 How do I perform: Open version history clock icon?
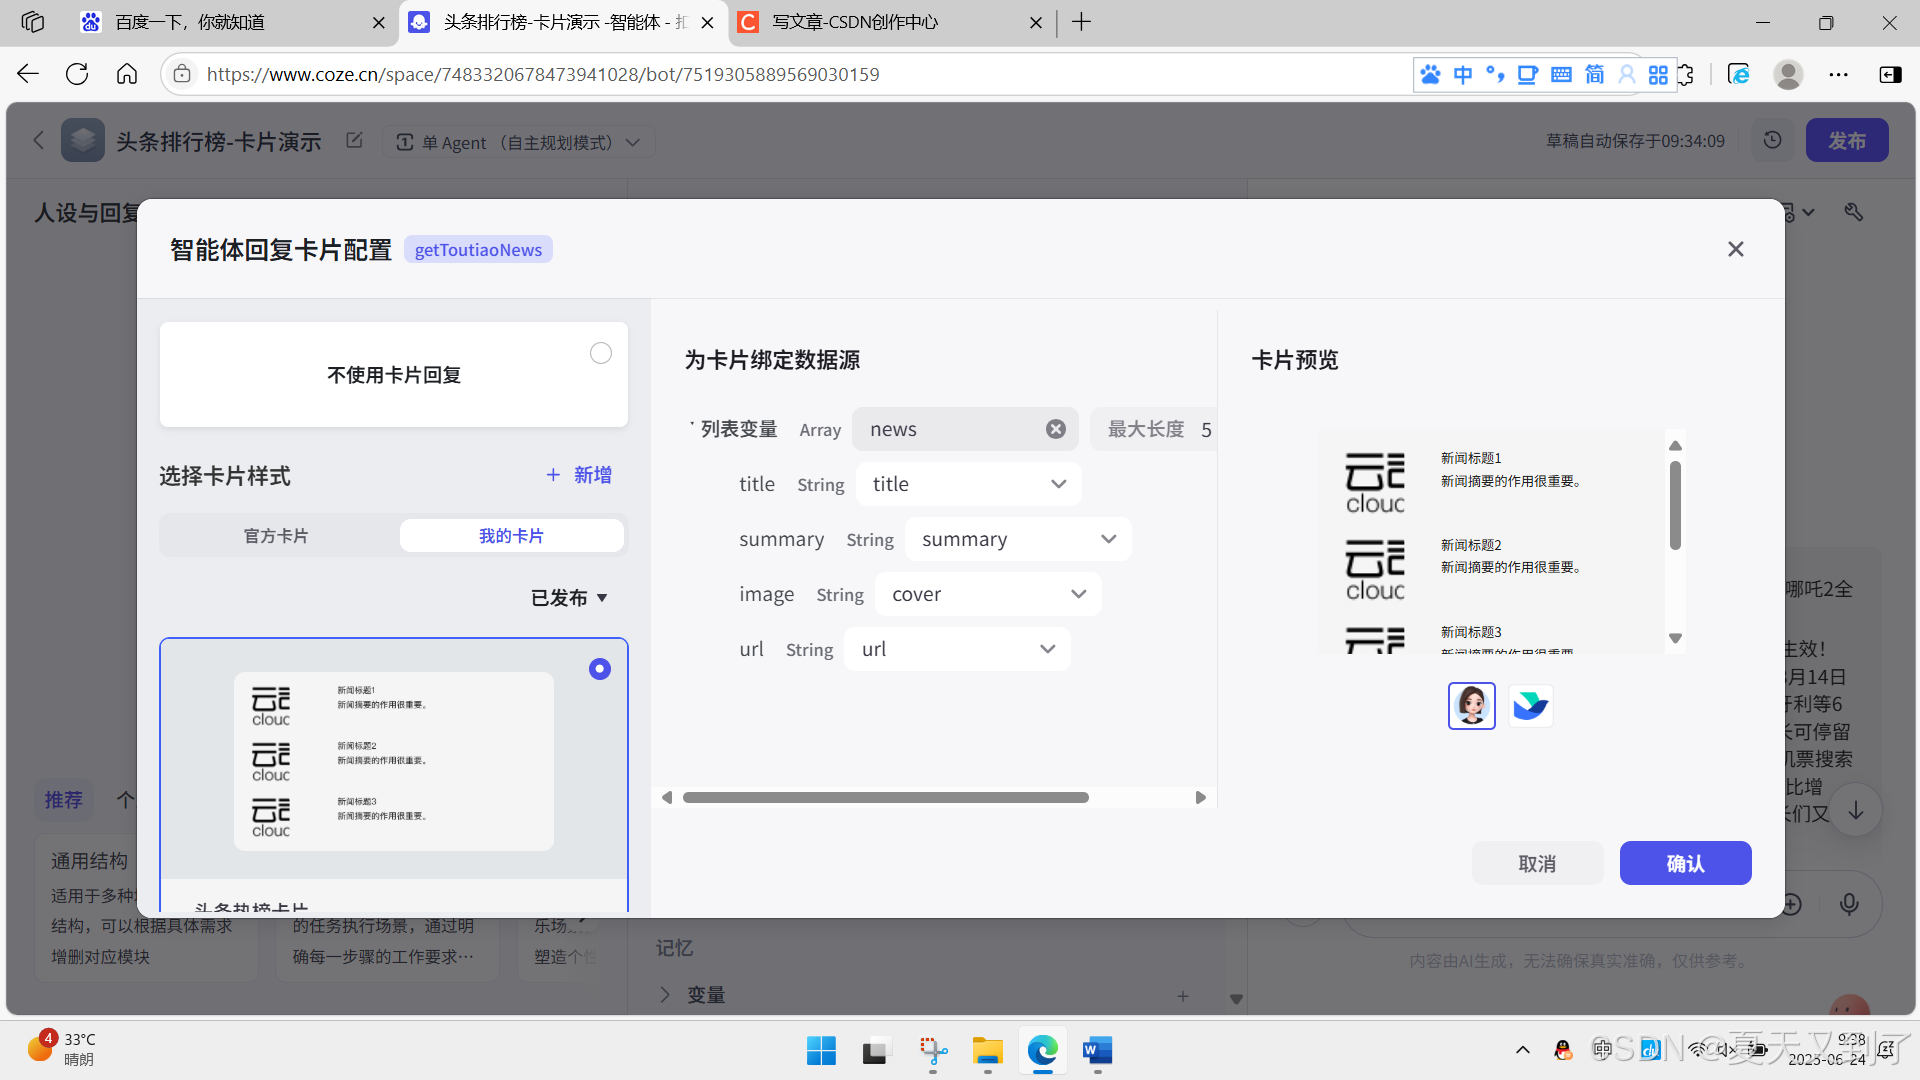click(1772, 140)
